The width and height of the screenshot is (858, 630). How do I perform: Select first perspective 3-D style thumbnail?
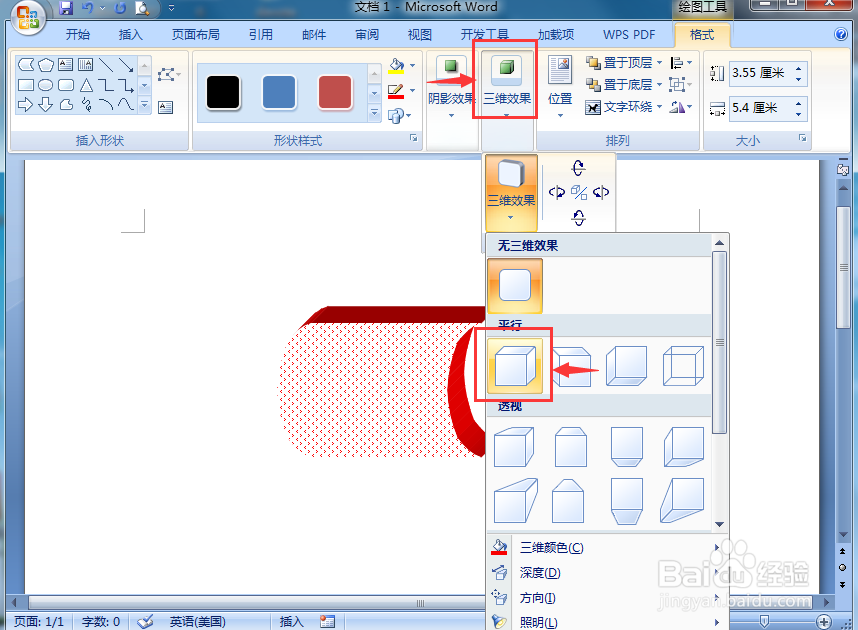pyautogui.click(x=513, y=447)
